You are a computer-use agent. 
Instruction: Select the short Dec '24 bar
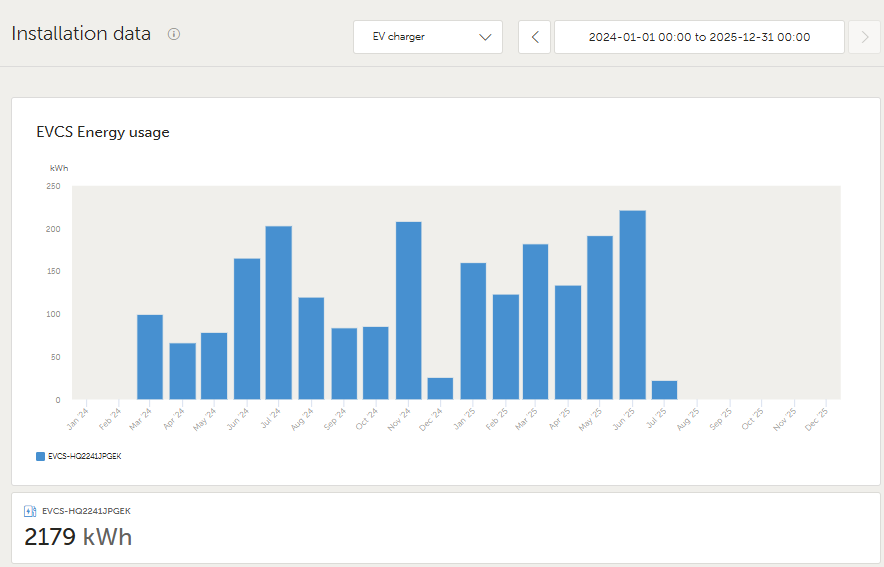click(x=440, y=389)
